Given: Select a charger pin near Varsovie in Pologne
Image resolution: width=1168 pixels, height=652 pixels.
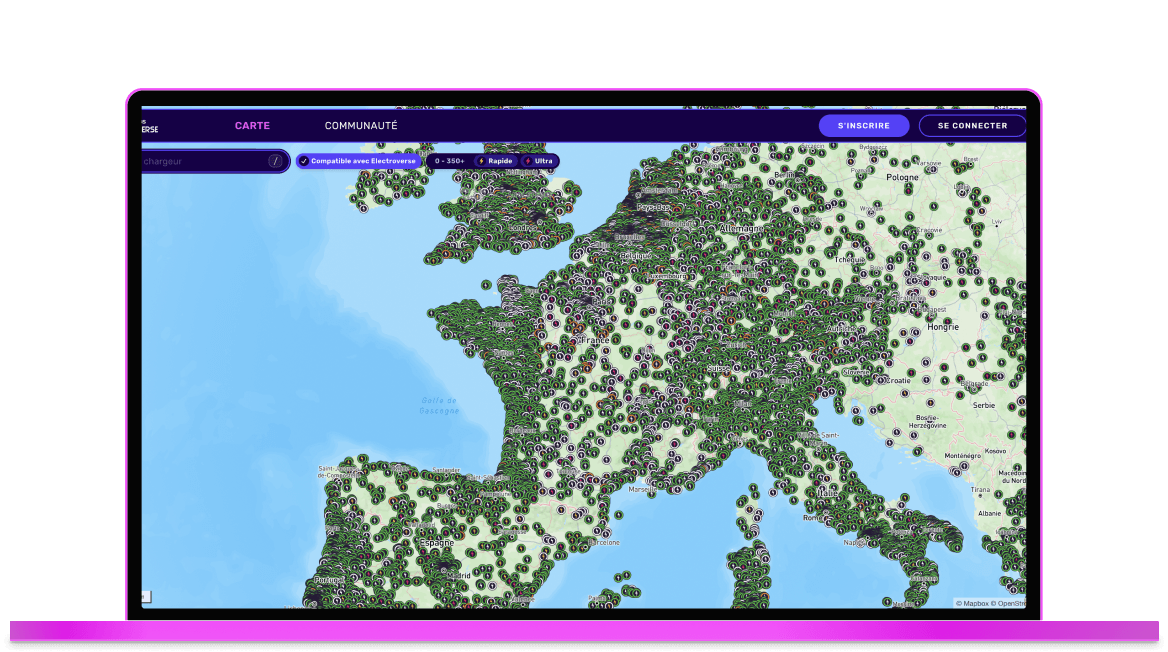Looking at the screenshot, I should coord(931,169).
